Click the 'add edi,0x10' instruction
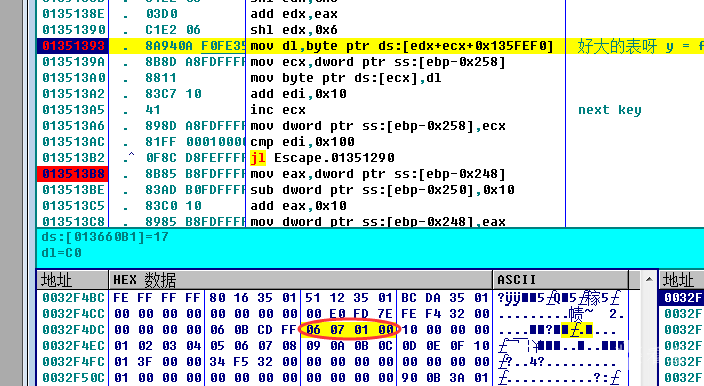 [x=298, y=94]
